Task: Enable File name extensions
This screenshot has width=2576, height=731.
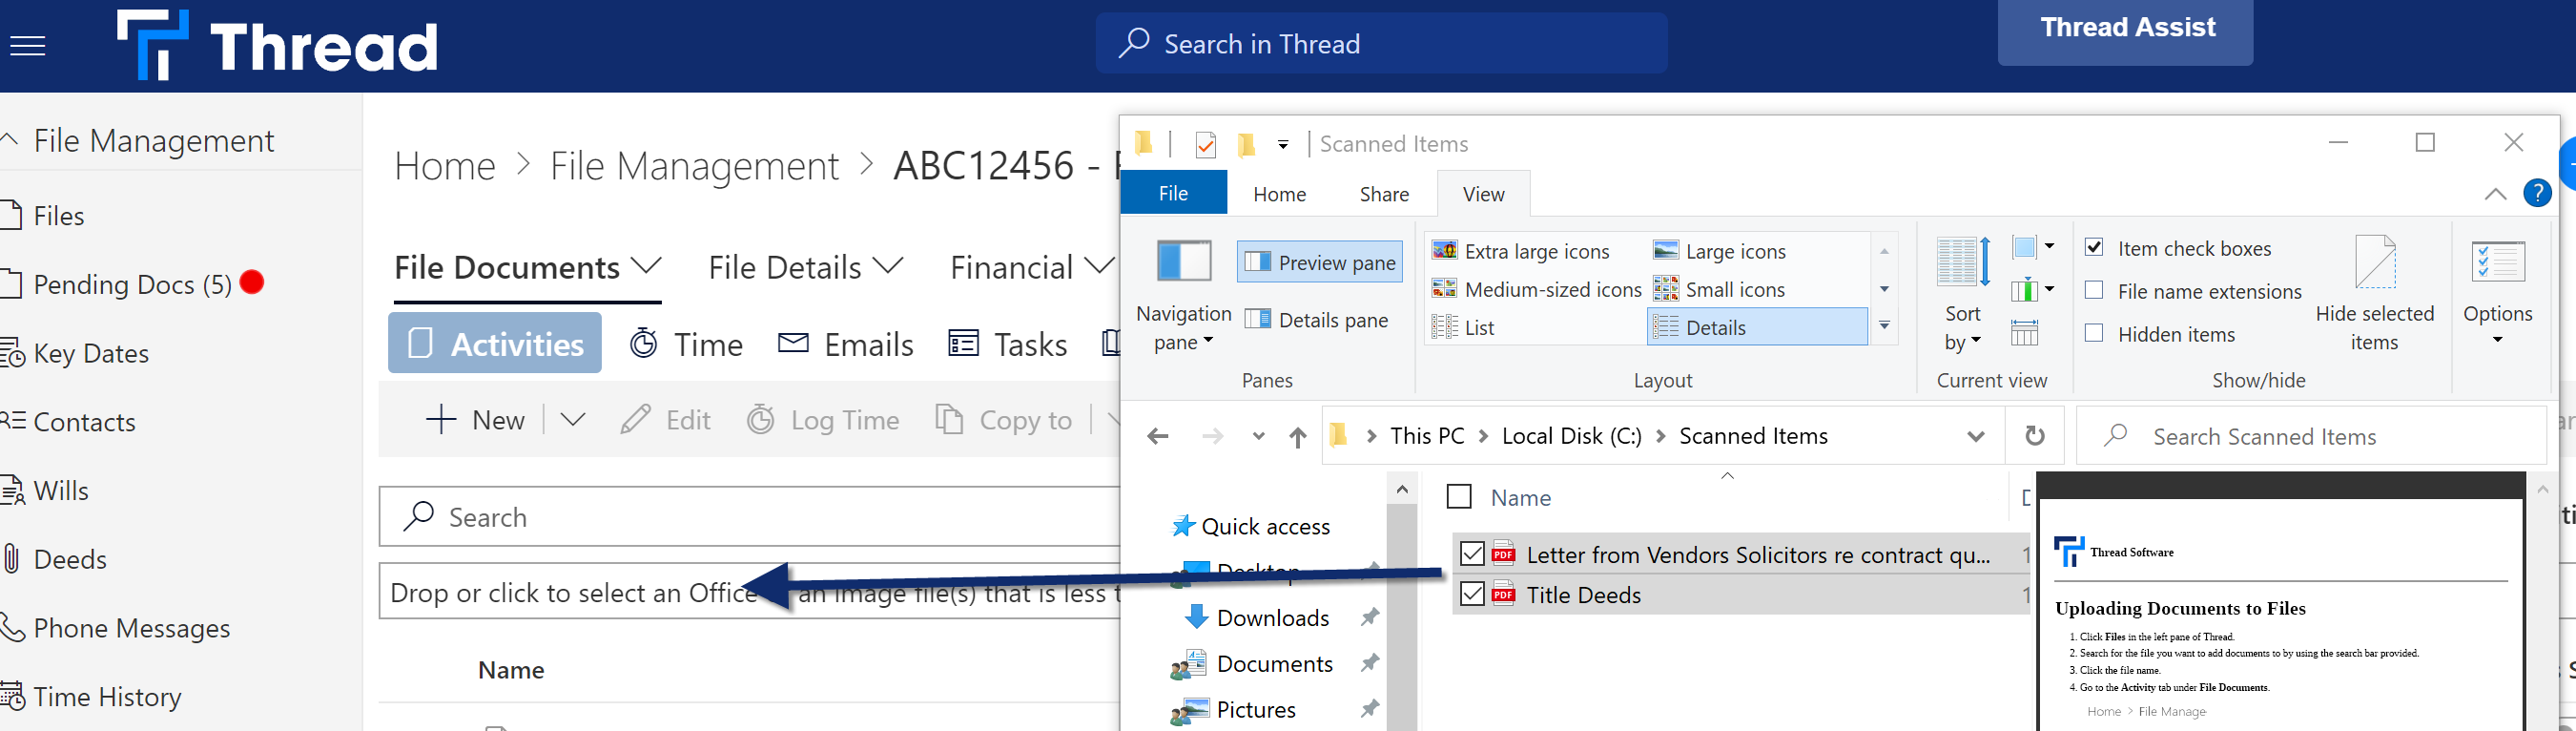Action: 2094,290
